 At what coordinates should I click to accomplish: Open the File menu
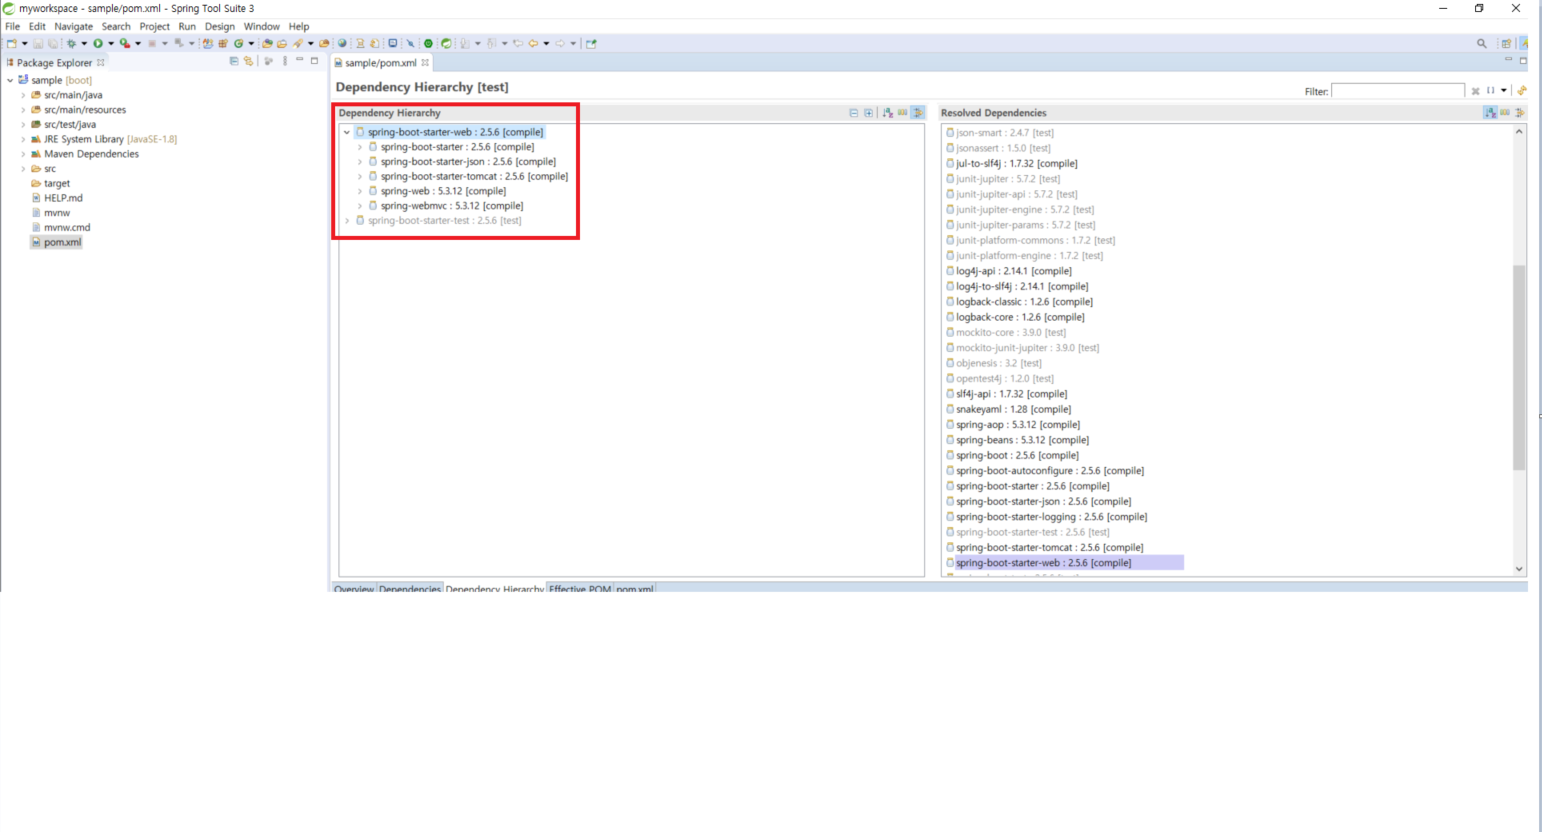click(12, 26)
